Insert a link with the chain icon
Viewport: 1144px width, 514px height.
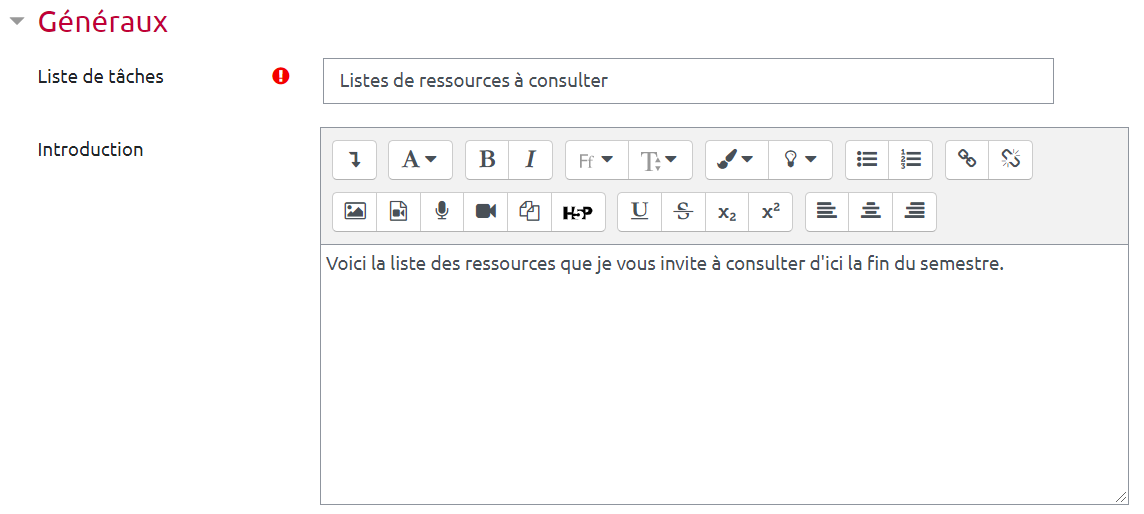967,160
